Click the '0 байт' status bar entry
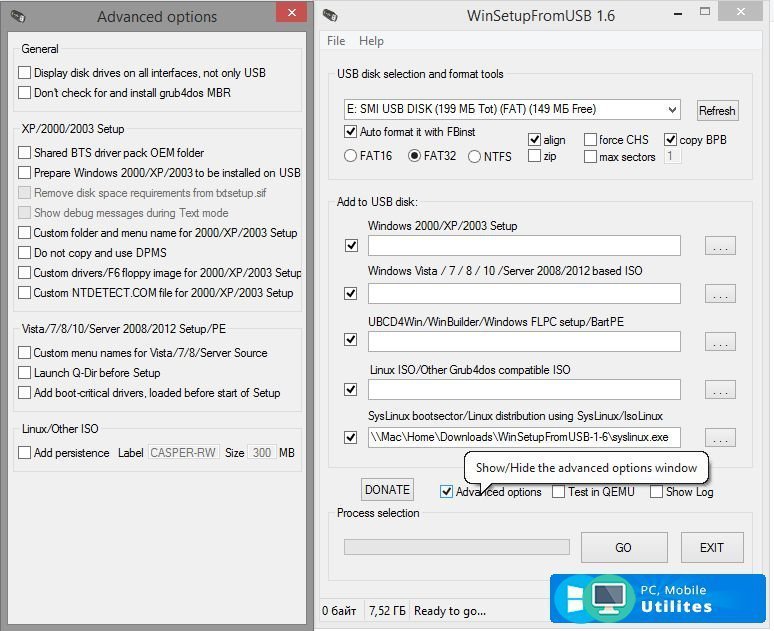 pyautogui.click(x=339, y=611)
